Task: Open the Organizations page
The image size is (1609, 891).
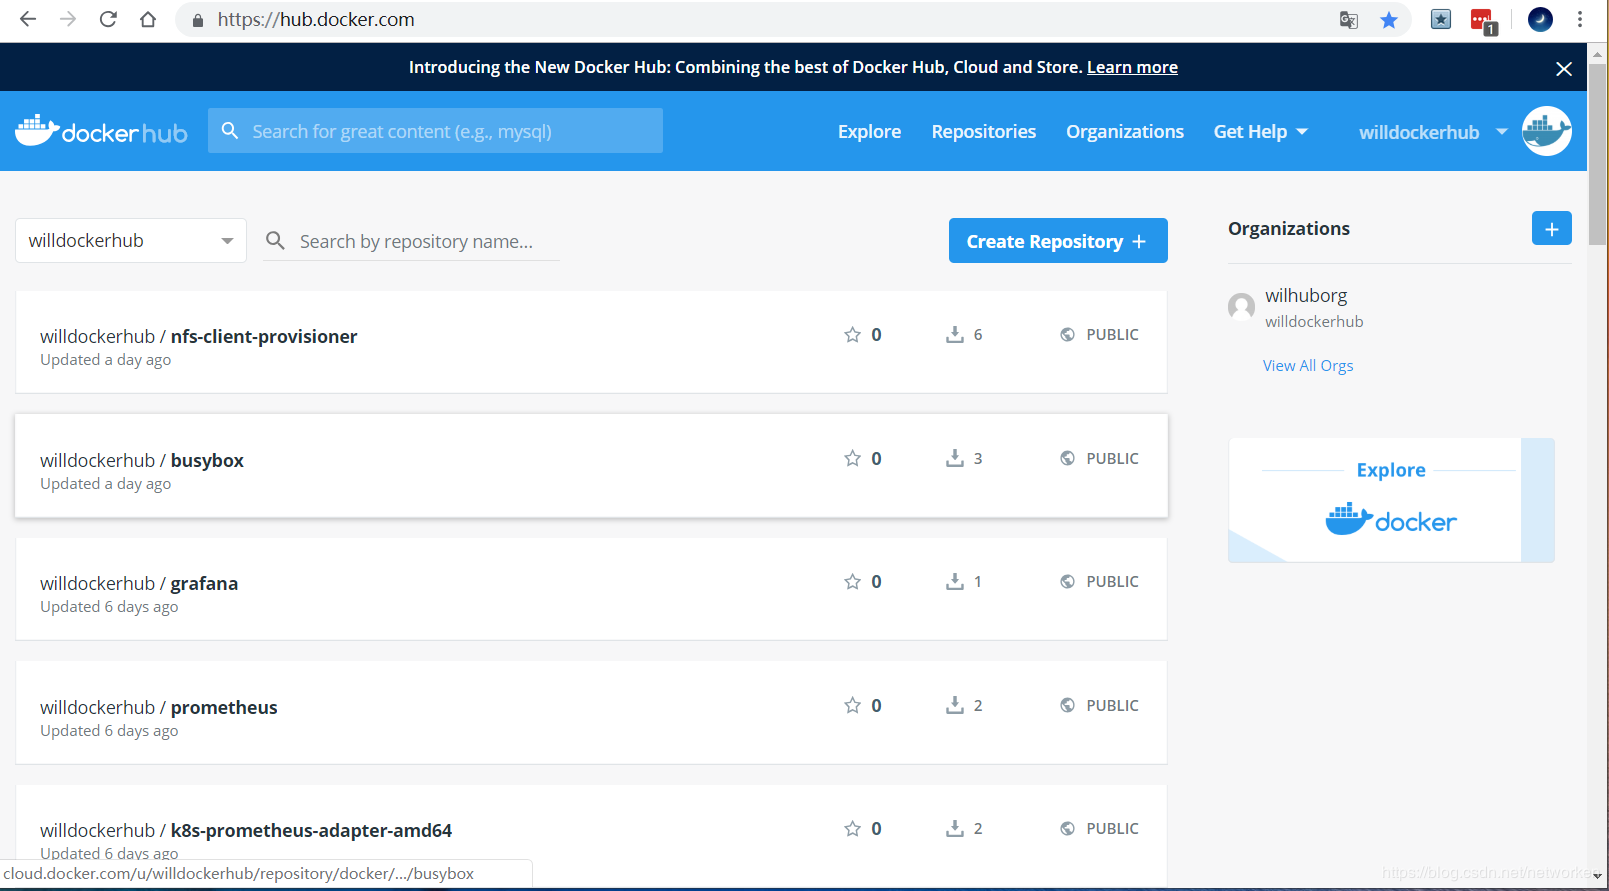Action: 1125,132
